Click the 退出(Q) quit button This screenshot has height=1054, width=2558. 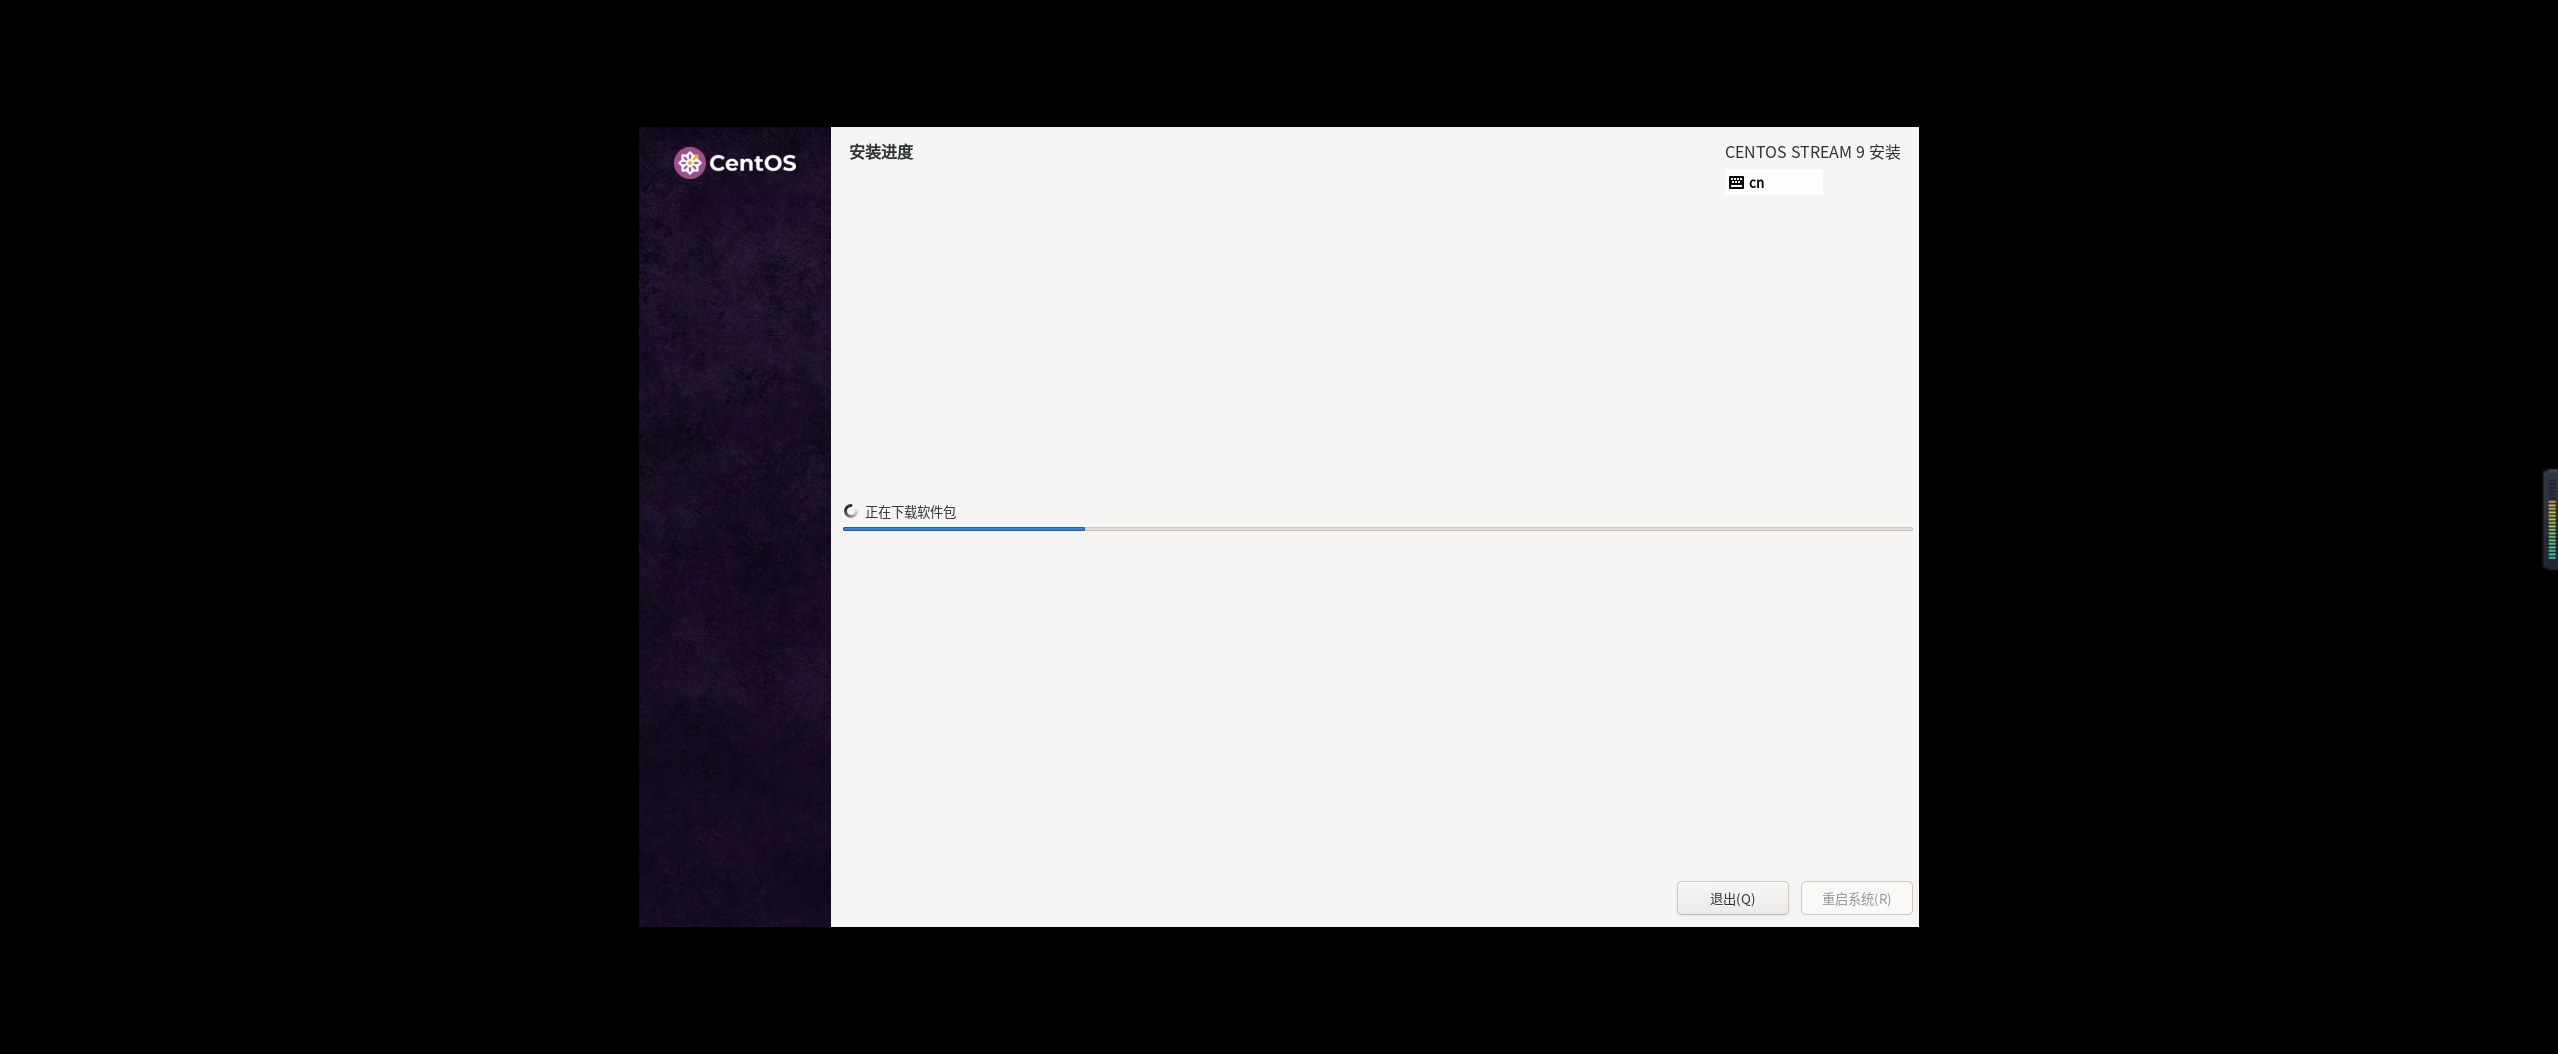point(1732,898)
